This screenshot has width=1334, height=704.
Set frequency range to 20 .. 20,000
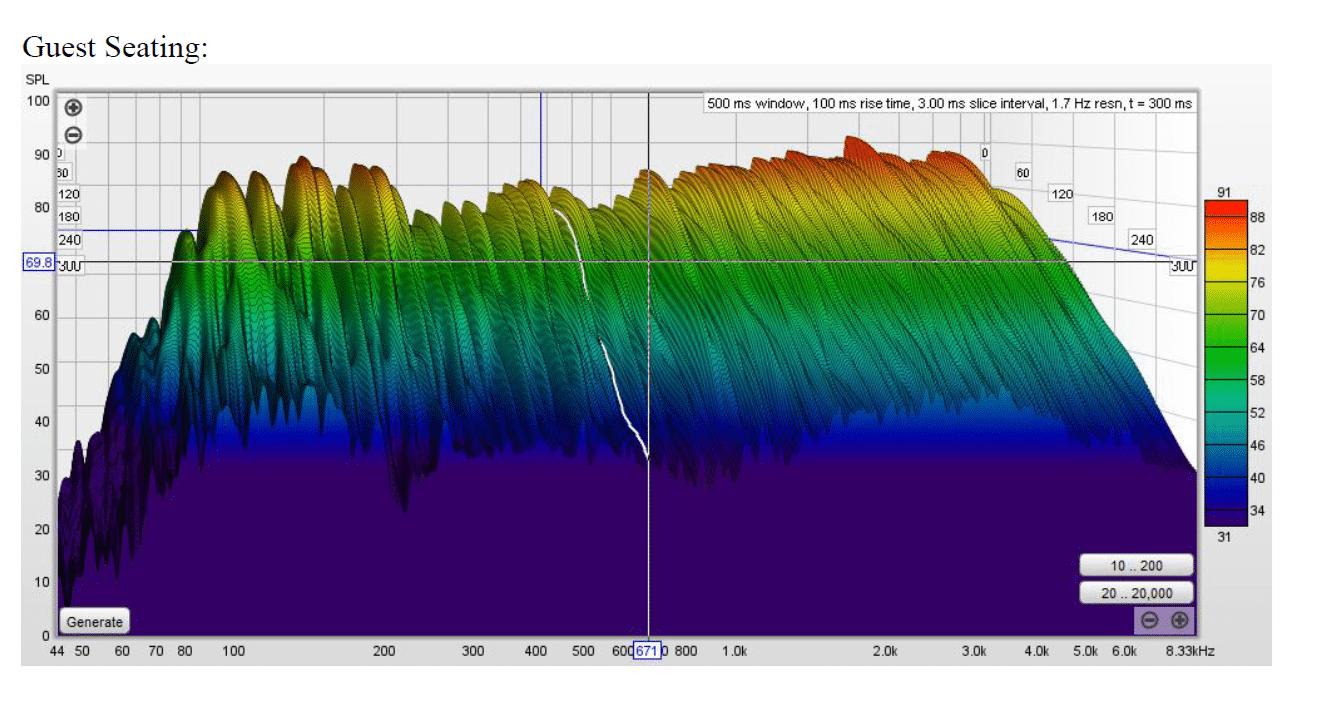coord(1136,593)
